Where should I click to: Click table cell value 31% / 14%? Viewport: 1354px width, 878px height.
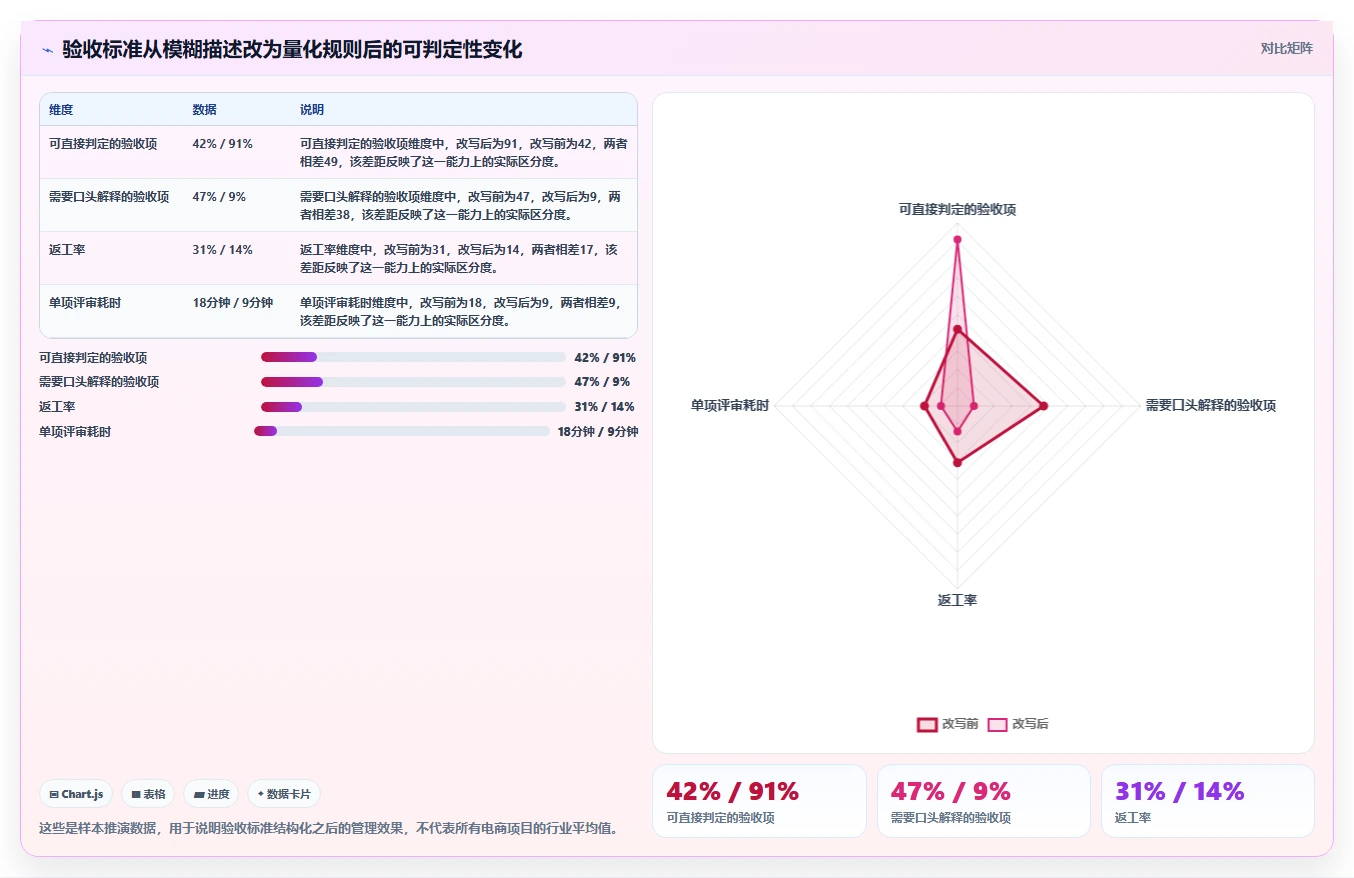[x=222, y=250]
